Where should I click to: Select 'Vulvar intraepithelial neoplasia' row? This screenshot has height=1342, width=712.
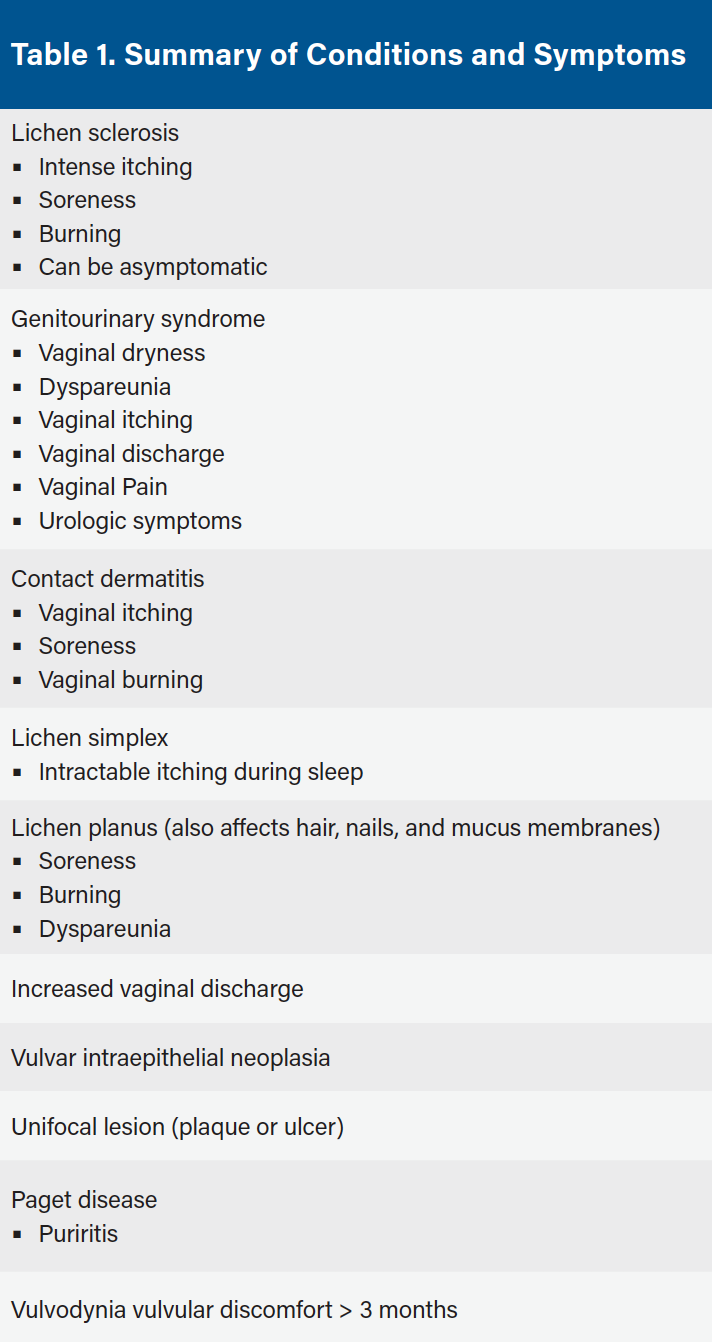tap(170, 1057)
